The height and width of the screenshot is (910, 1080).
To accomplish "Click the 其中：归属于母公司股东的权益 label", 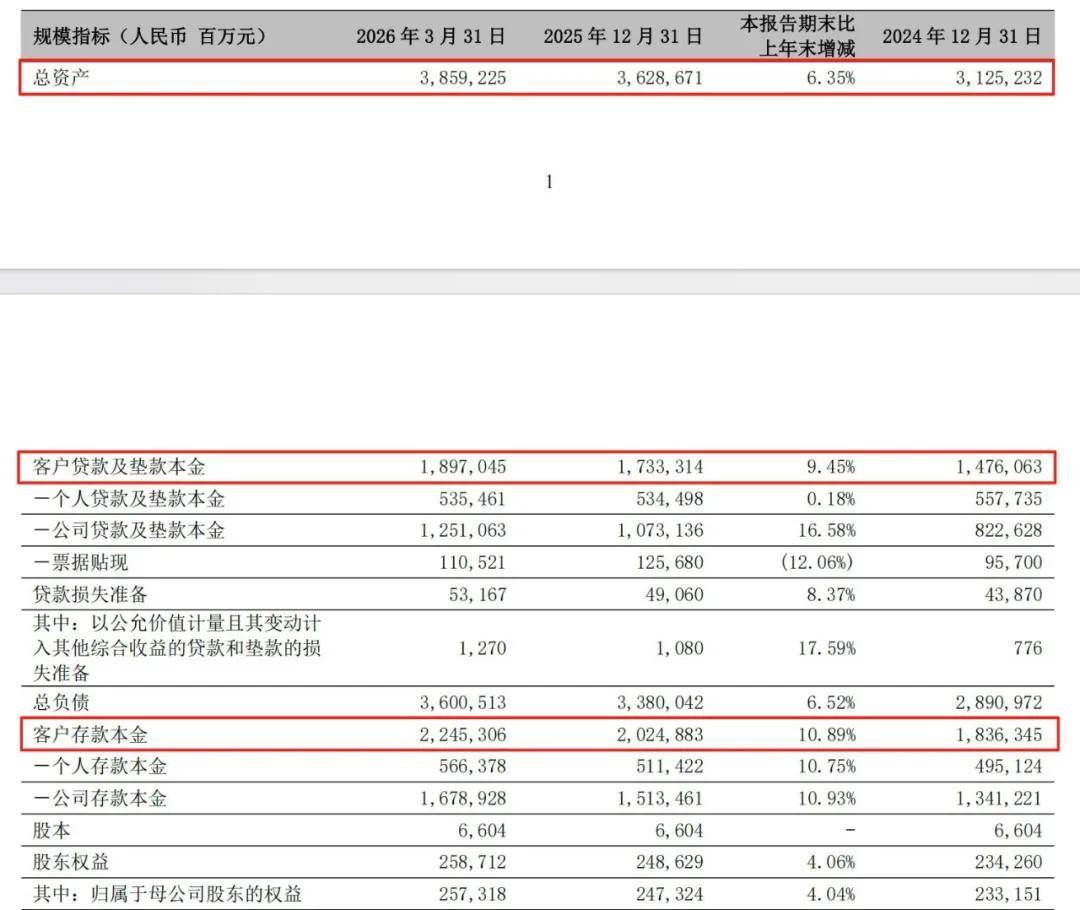I will click(167, 893).
